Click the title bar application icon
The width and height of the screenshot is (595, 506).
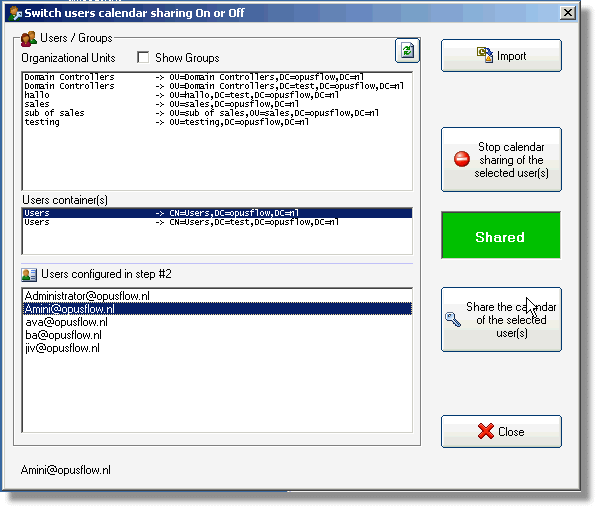15,13
